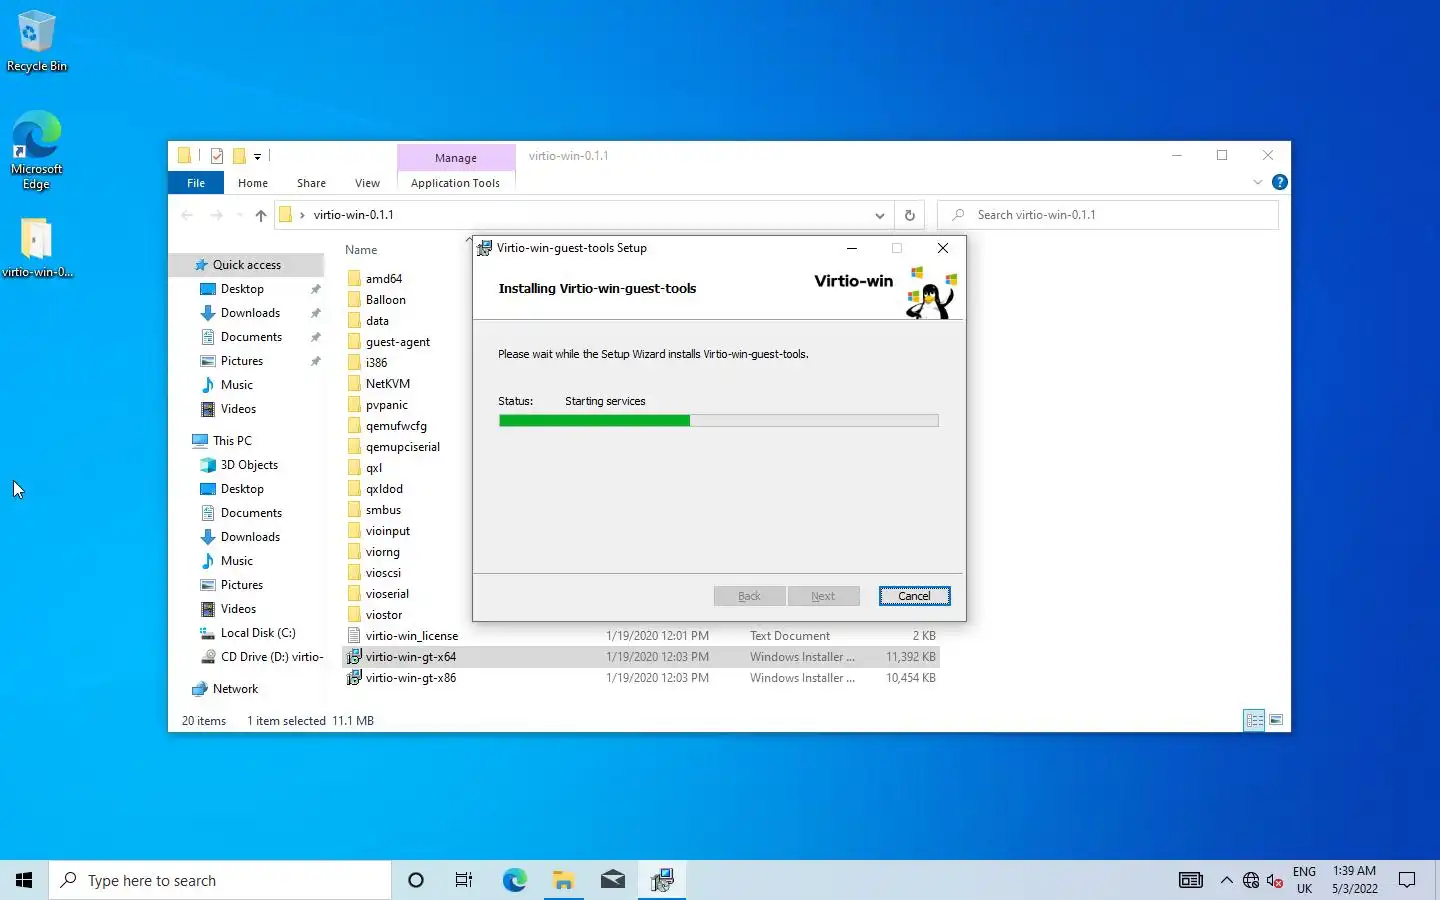Show hidden tray icons chevron
Screen dimensions: 1440x900
[1226, 880]
